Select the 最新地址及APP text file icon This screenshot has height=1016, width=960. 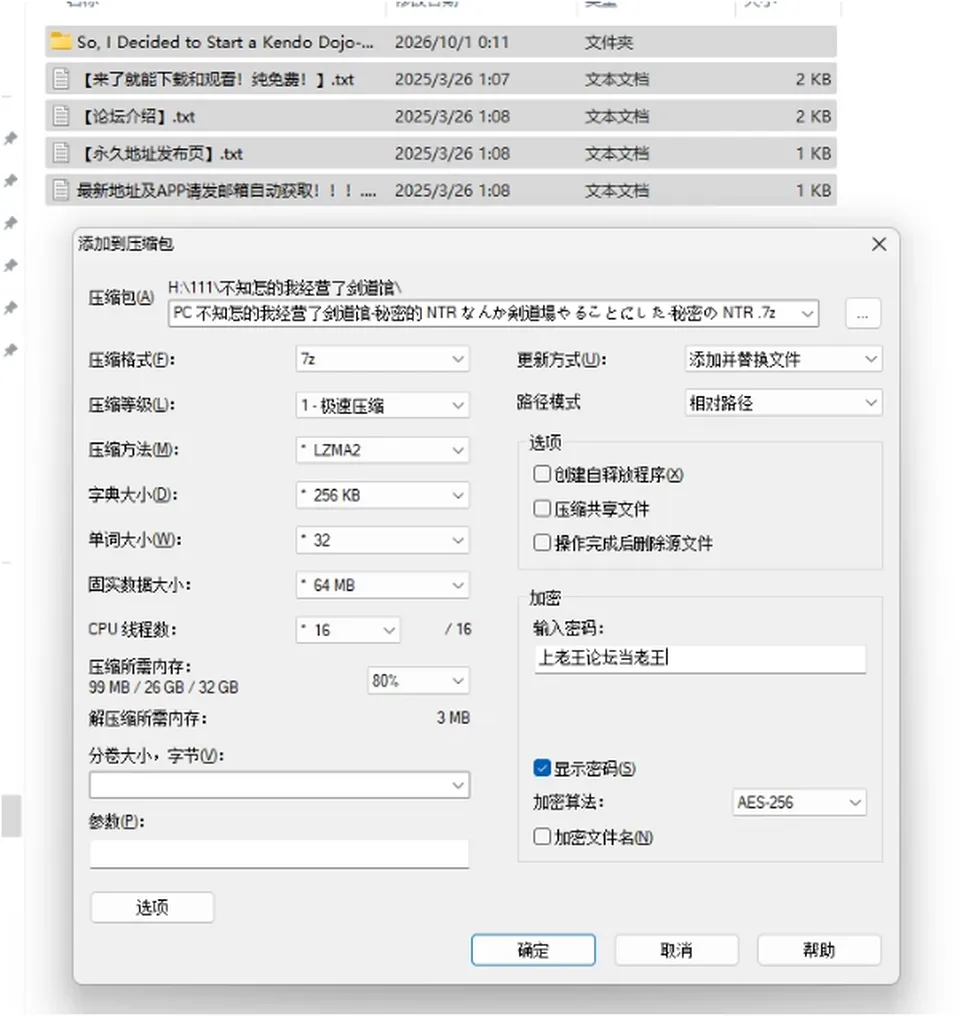[61, 190]
